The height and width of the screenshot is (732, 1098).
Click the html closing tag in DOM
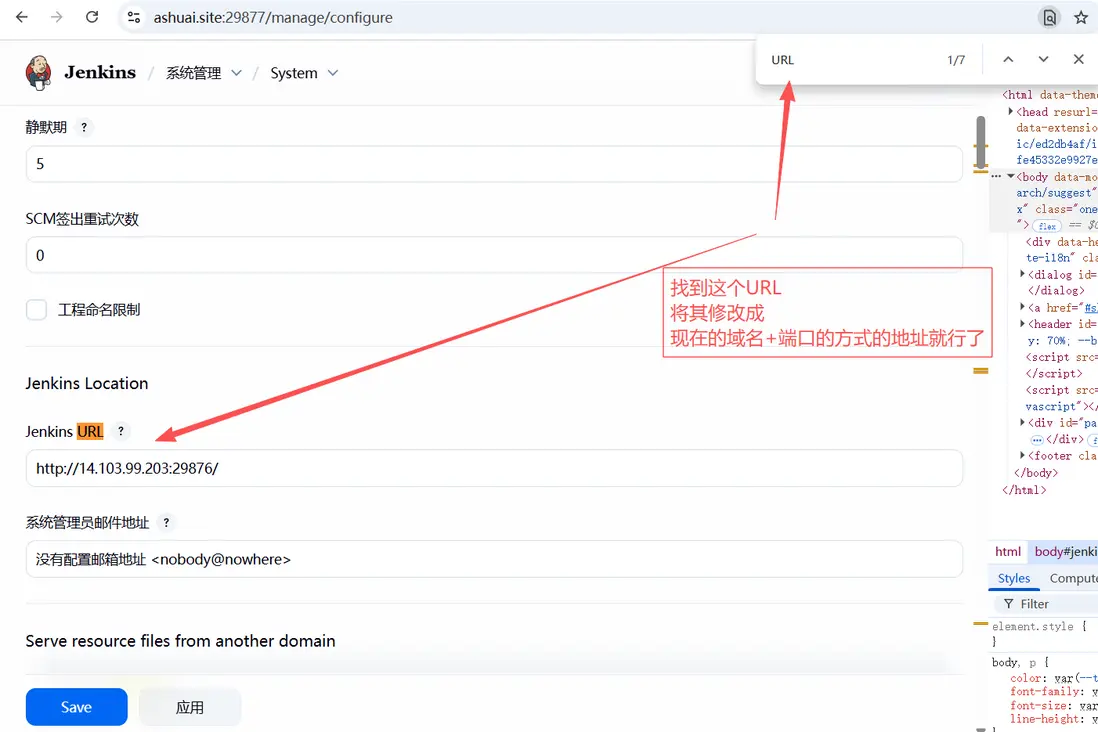1024,490
